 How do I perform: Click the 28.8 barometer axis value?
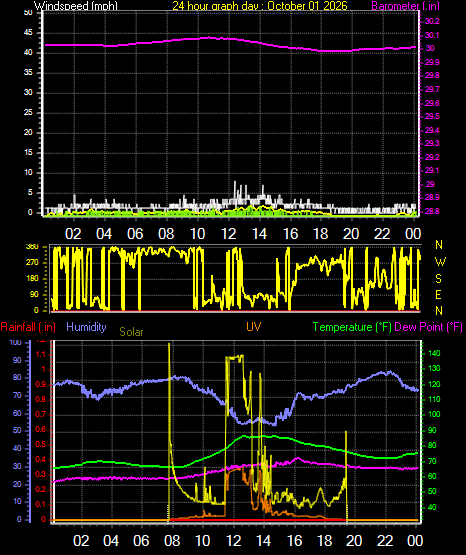pos(432,211)
